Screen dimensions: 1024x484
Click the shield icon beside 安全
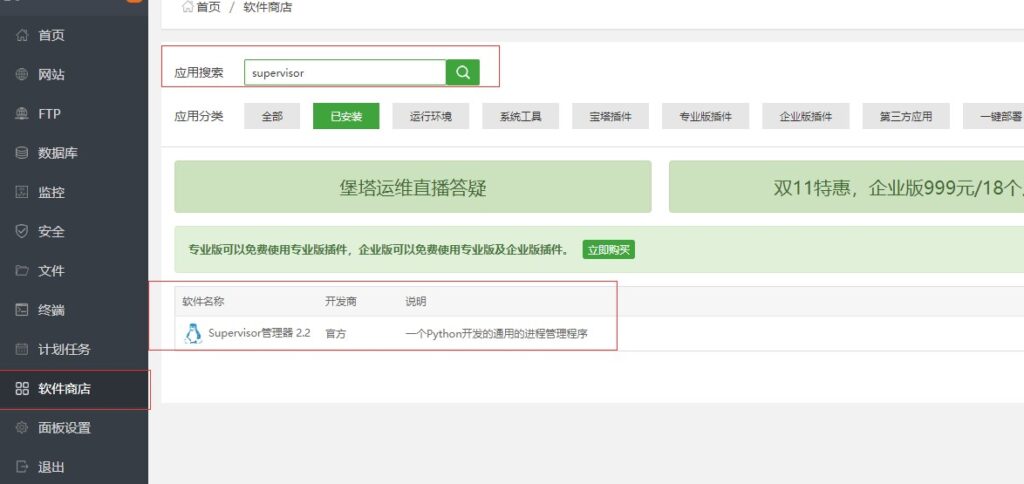click(22, 231)
